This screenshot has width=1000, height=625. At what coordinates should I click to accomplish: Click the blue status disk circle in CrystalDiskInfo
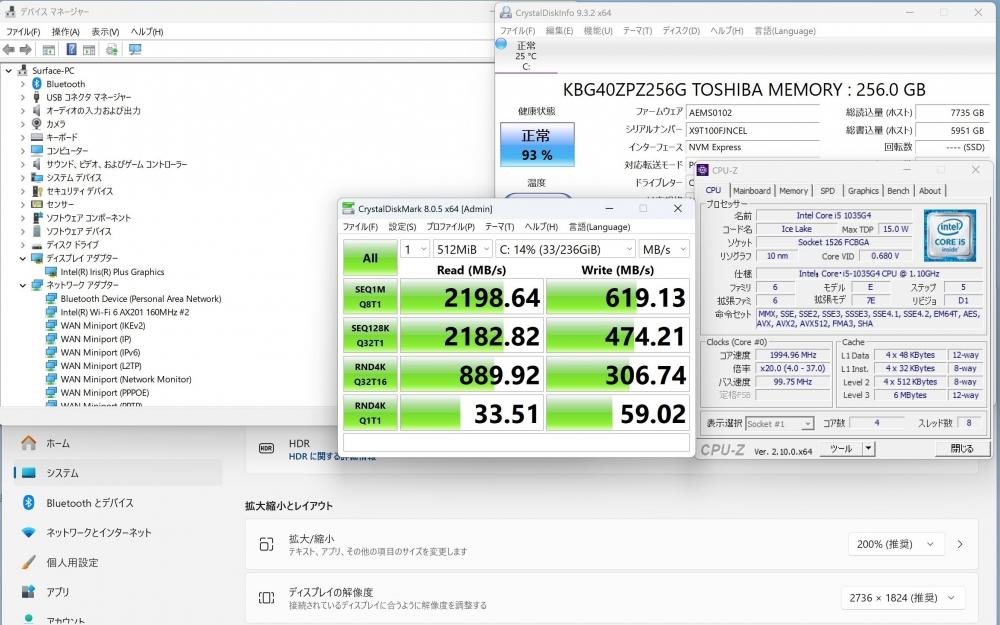coord(501,44)
